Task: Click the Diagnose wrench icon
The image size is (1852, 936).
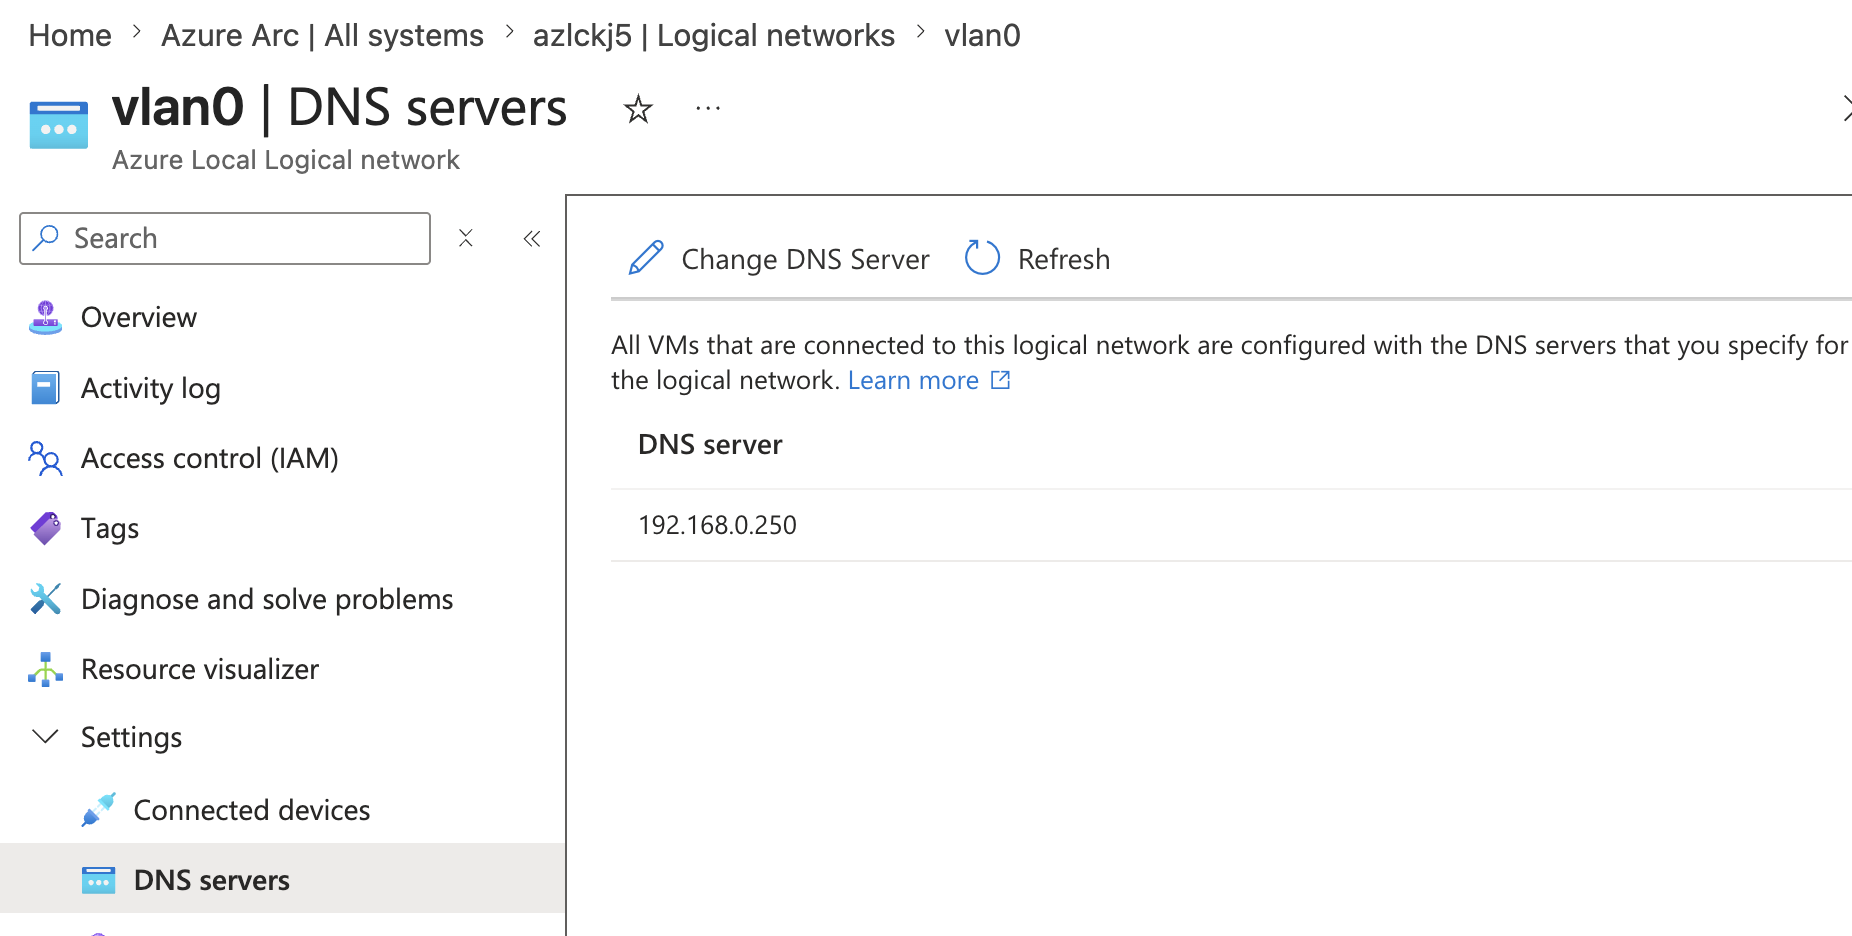Action: [x=45, y=599]
